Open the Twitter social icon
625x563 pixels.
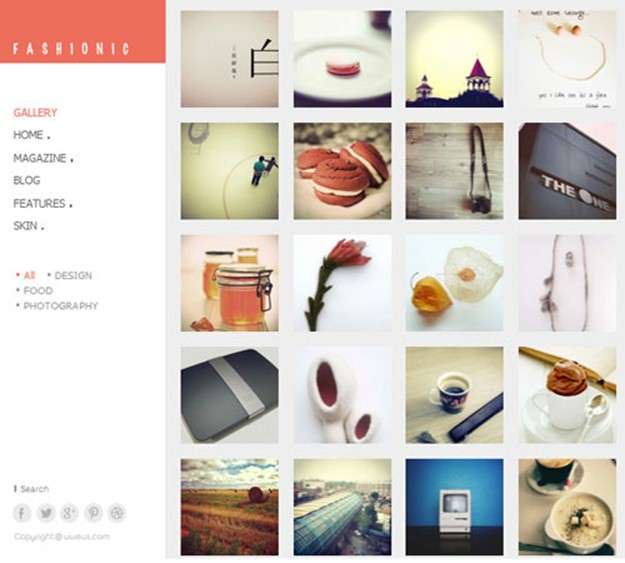tap(46, 512)
